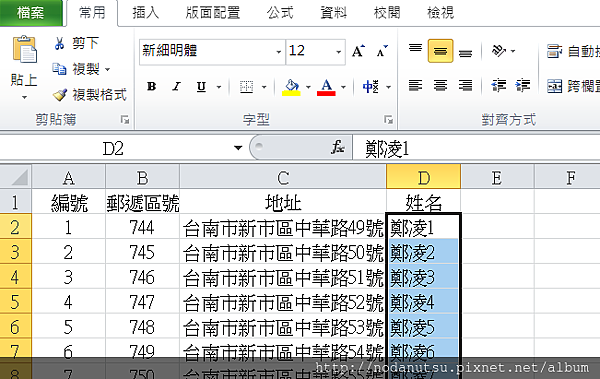Screen dimensions: 600x379
Task: Center cell text horizontally
Action: (440, 85)
